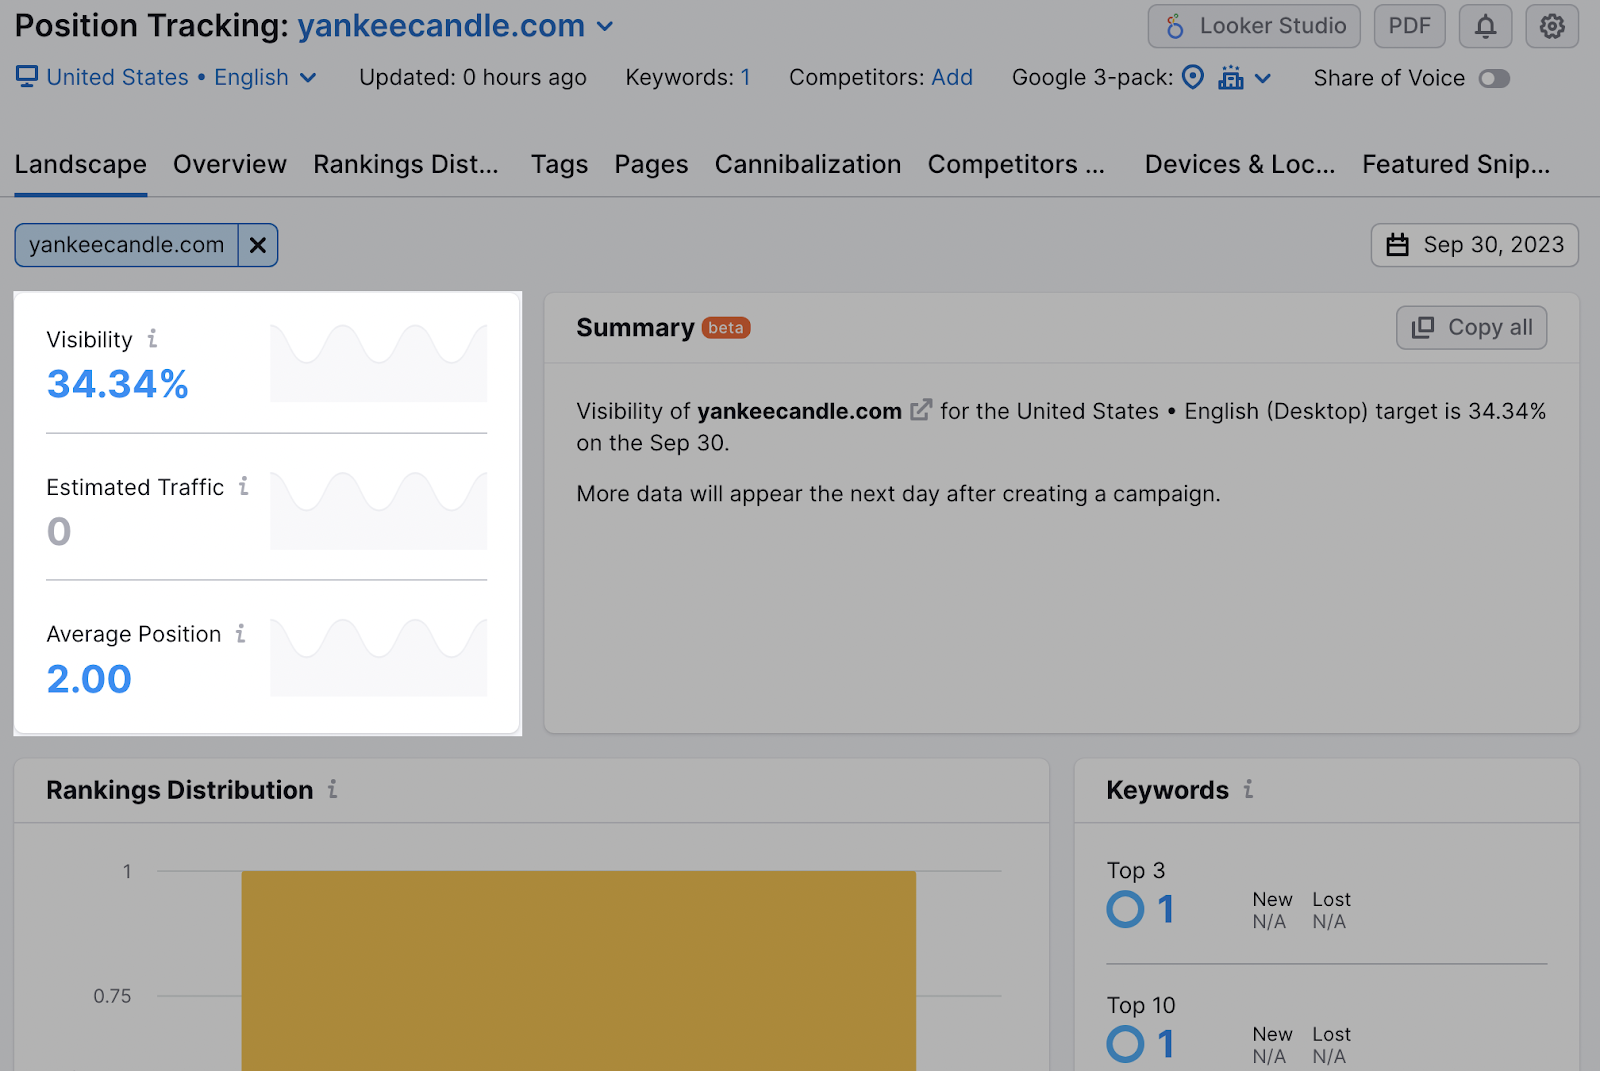Click the Estimated Traffic info icon

[x=243, y=486]
